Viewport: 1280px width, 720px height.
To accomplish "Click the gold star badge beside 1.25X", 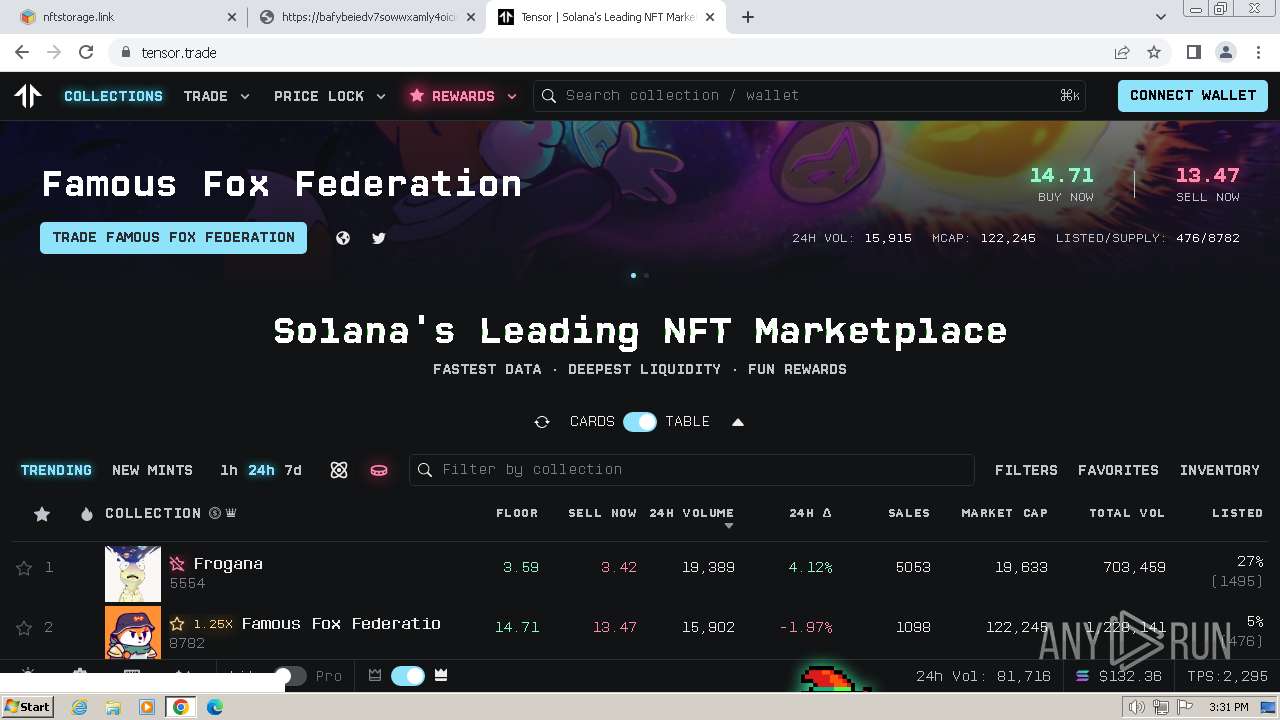I will point(177,624).
